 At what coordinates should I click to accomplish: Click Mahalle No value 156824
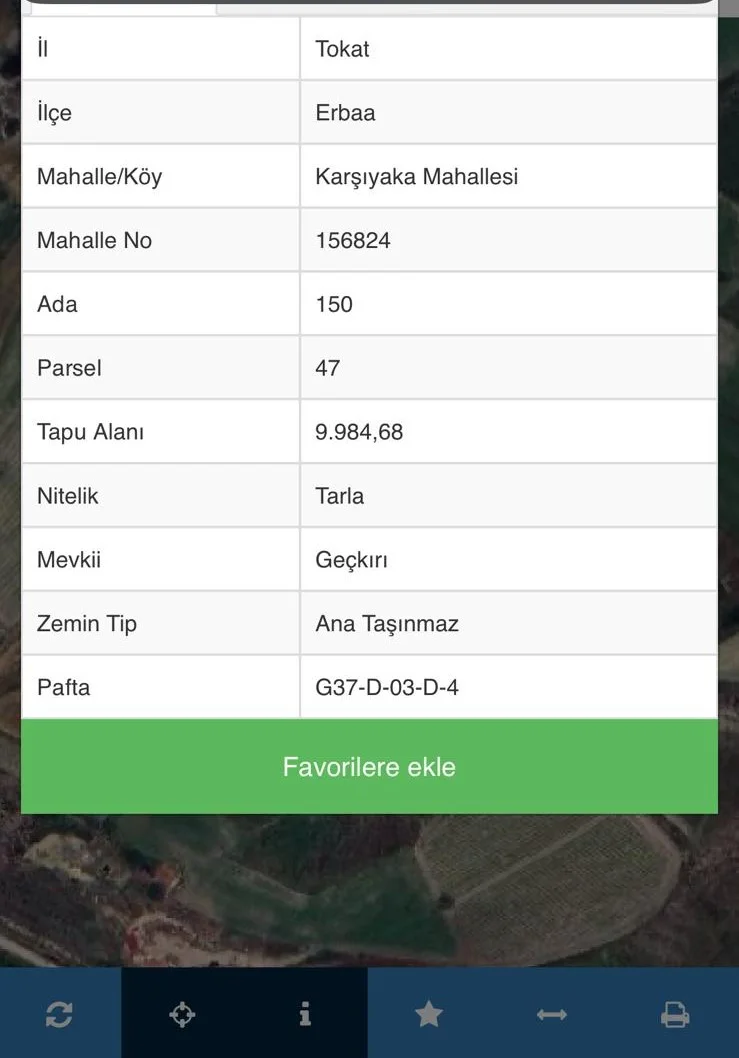tap(353, 241)
